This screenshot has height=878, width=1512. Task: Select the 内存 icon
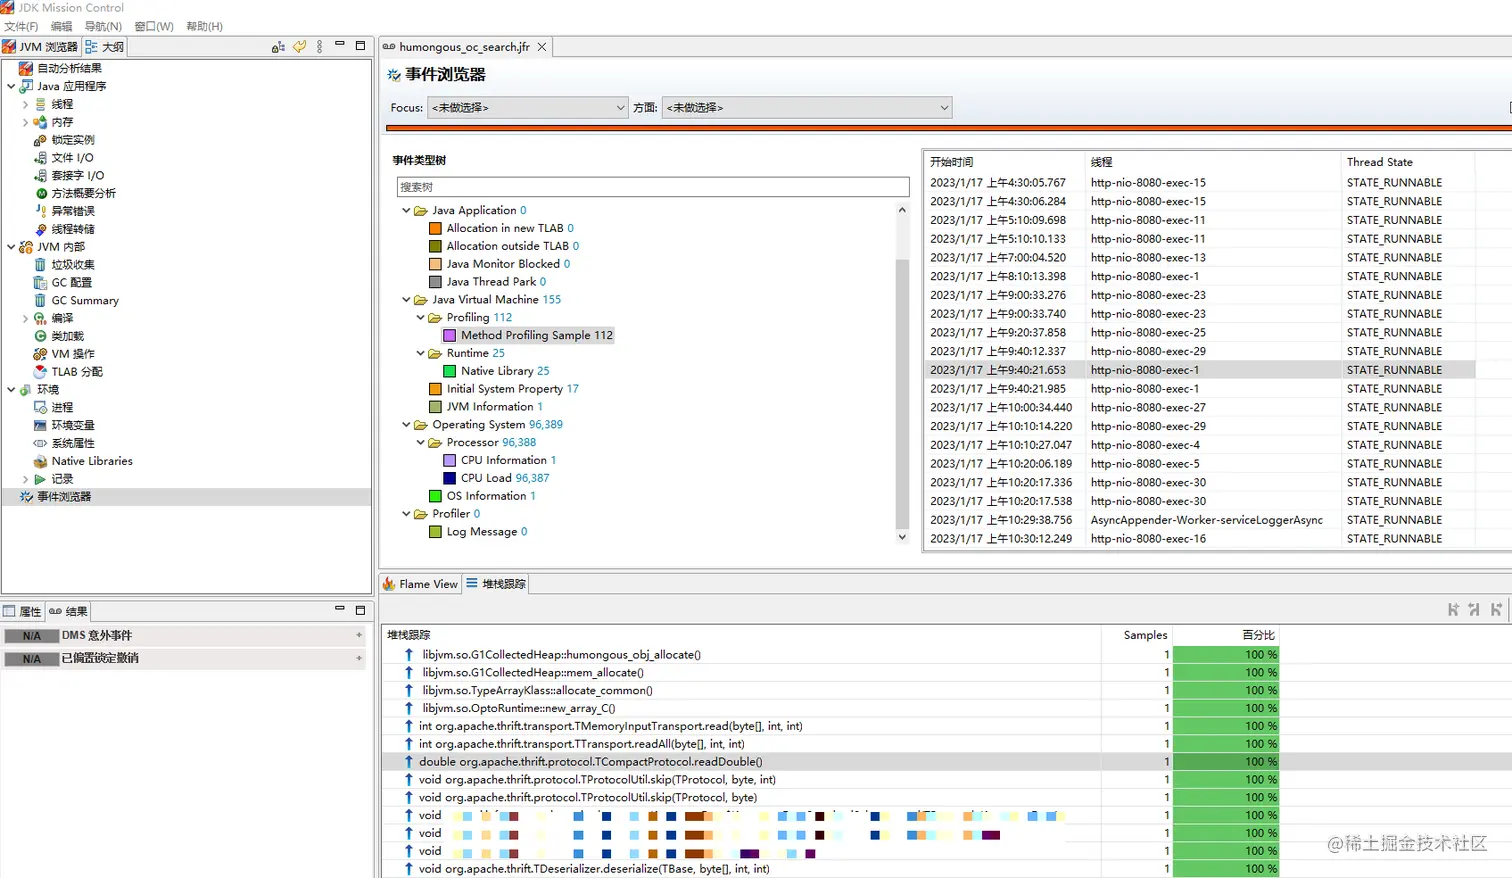(x=40, y=122)
